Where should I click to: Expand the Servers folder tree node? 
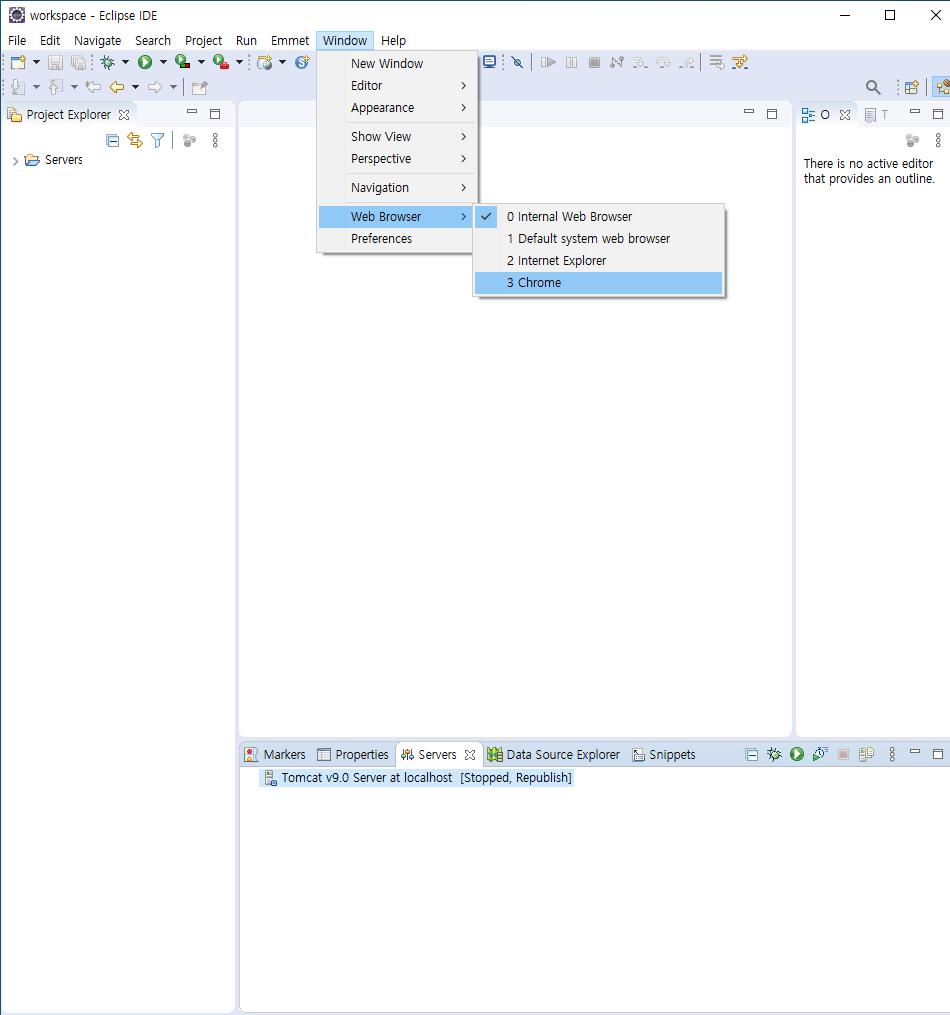click(x=16, y=161)
